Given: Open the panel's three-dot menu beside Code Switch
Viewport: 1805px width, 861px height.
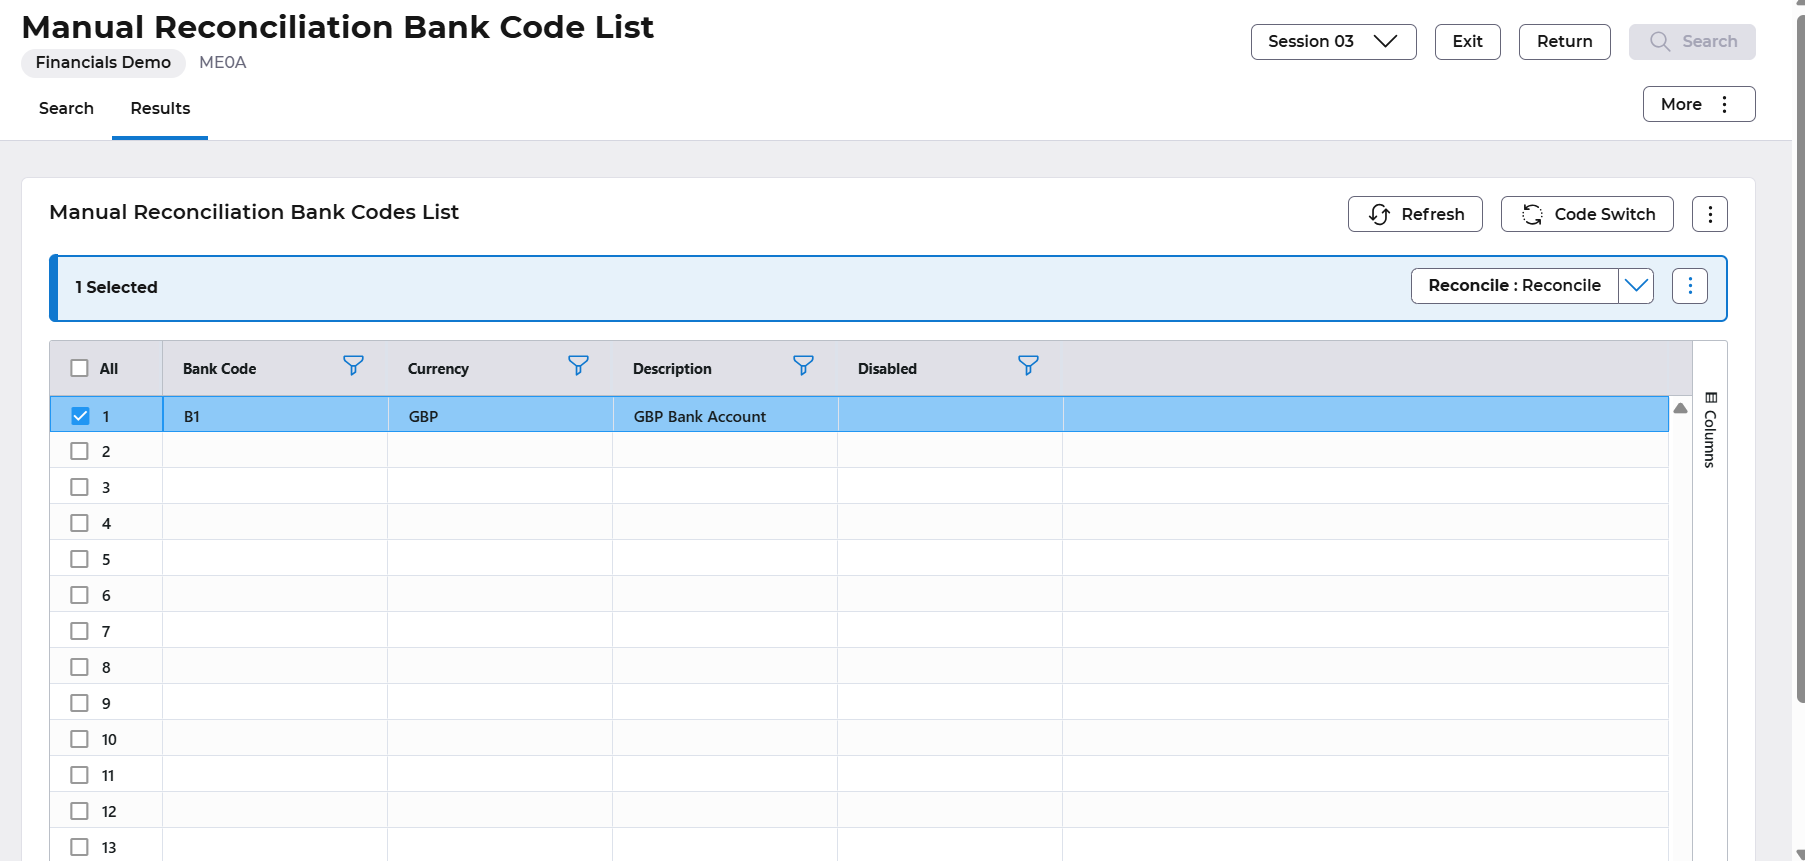Looking at the screenshot, I should tap(1709, 214).
